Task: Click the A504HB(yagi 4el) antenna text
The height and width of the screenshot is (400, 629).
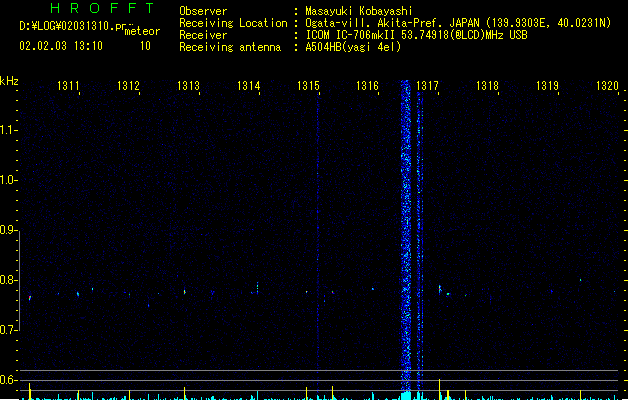Action: (x=353, y=47)
